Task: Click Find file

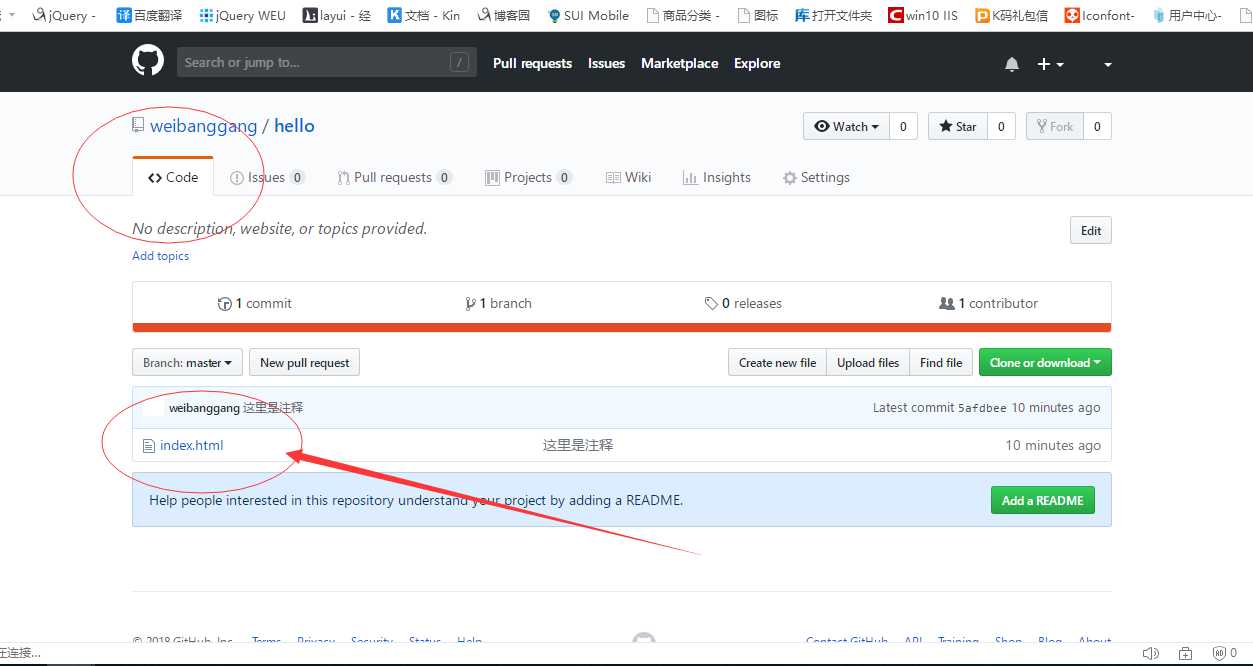Action: (941, 362)
